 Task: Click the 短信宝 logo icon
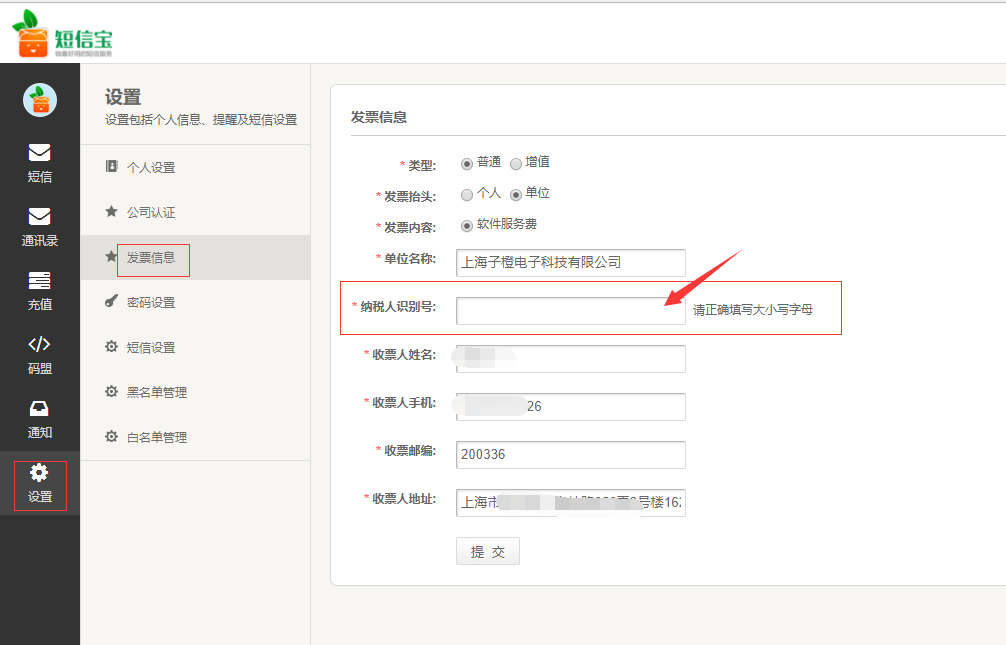pyautogui.click(x=31, y=35)
